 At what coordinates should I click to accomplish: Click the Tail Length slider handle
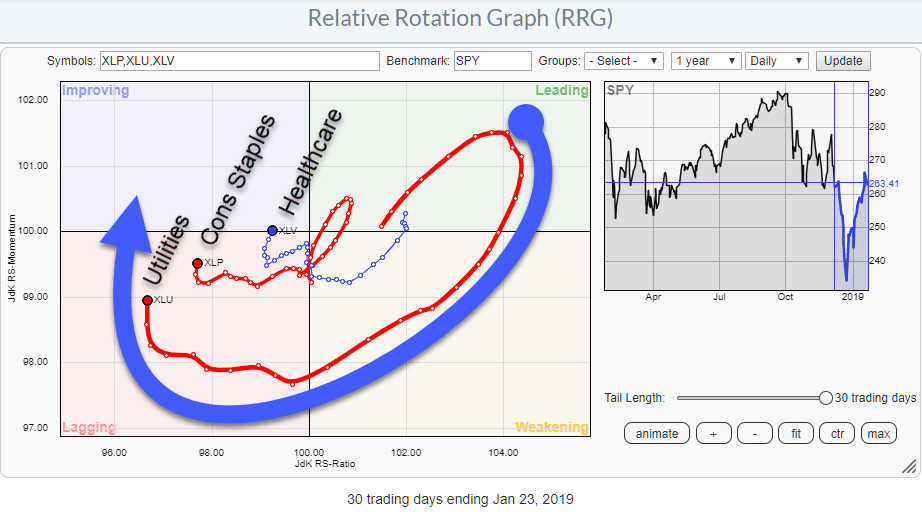(825, 398)
